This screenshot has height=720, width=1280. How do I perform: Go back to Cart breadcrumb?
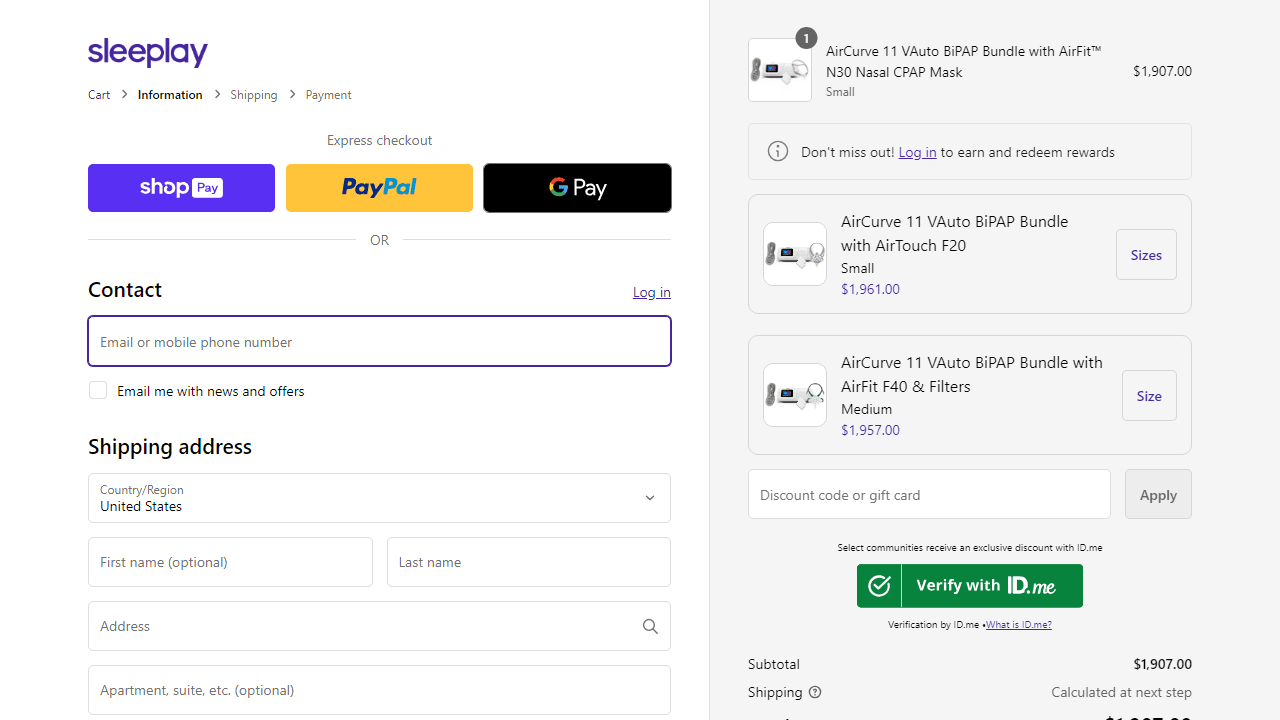click(x=99, y=95)
